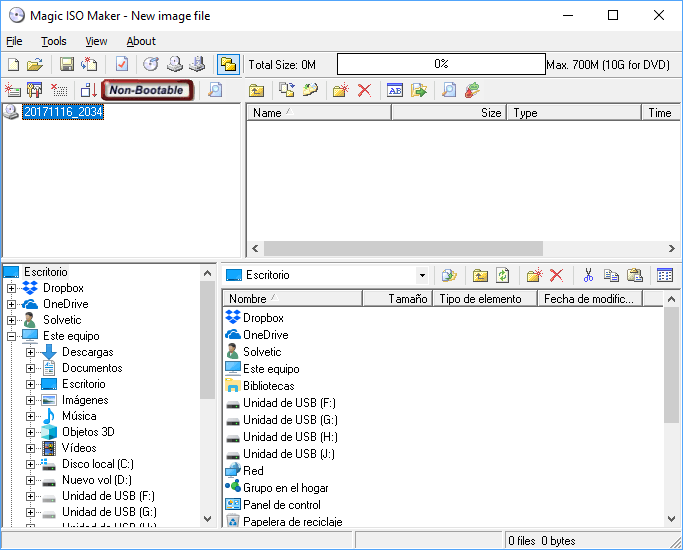The width and height of the screenshot is (683, 550).
Task: Click the sort order icon with red arrow
Action: point(89,90)
